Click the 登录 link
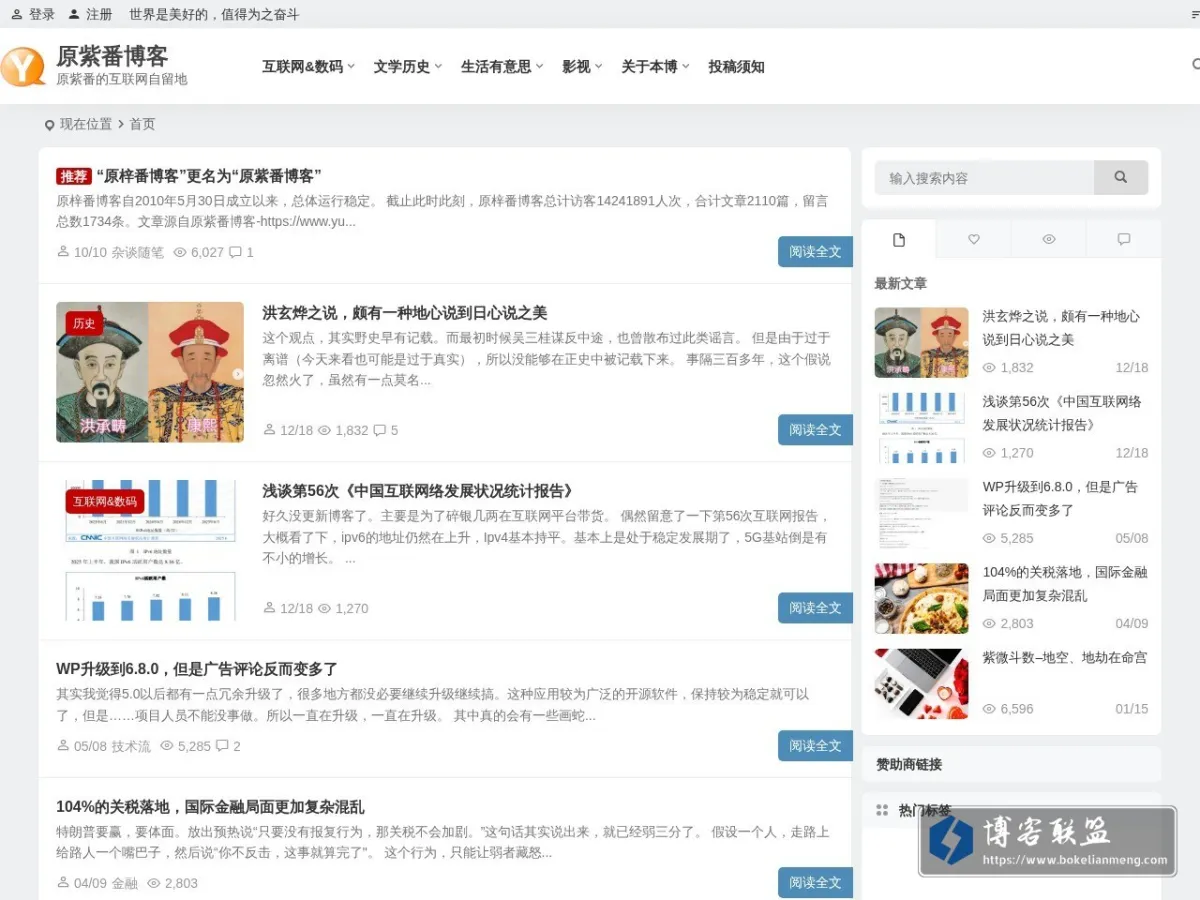The width and height of the screenshot is (1200, 900). [x=42, y=14]
